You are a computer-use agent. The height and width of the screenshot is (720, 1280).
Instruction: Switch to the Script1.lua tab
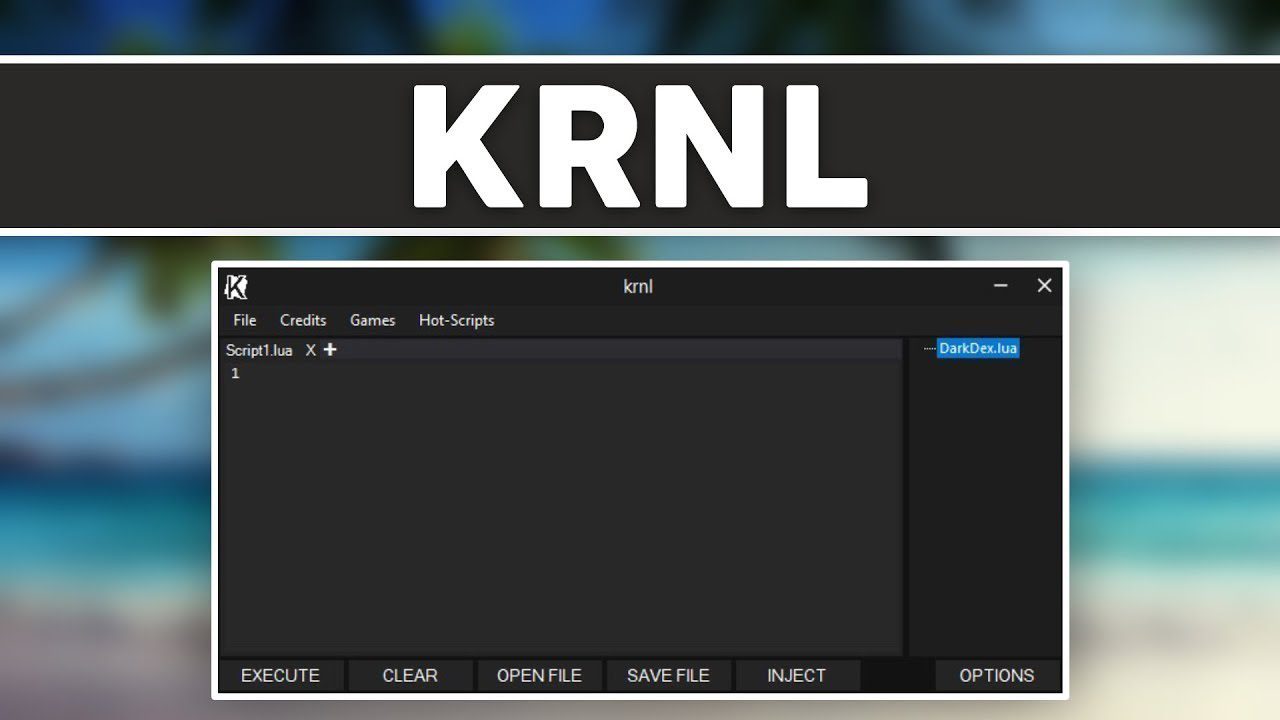tap(258, 350)
